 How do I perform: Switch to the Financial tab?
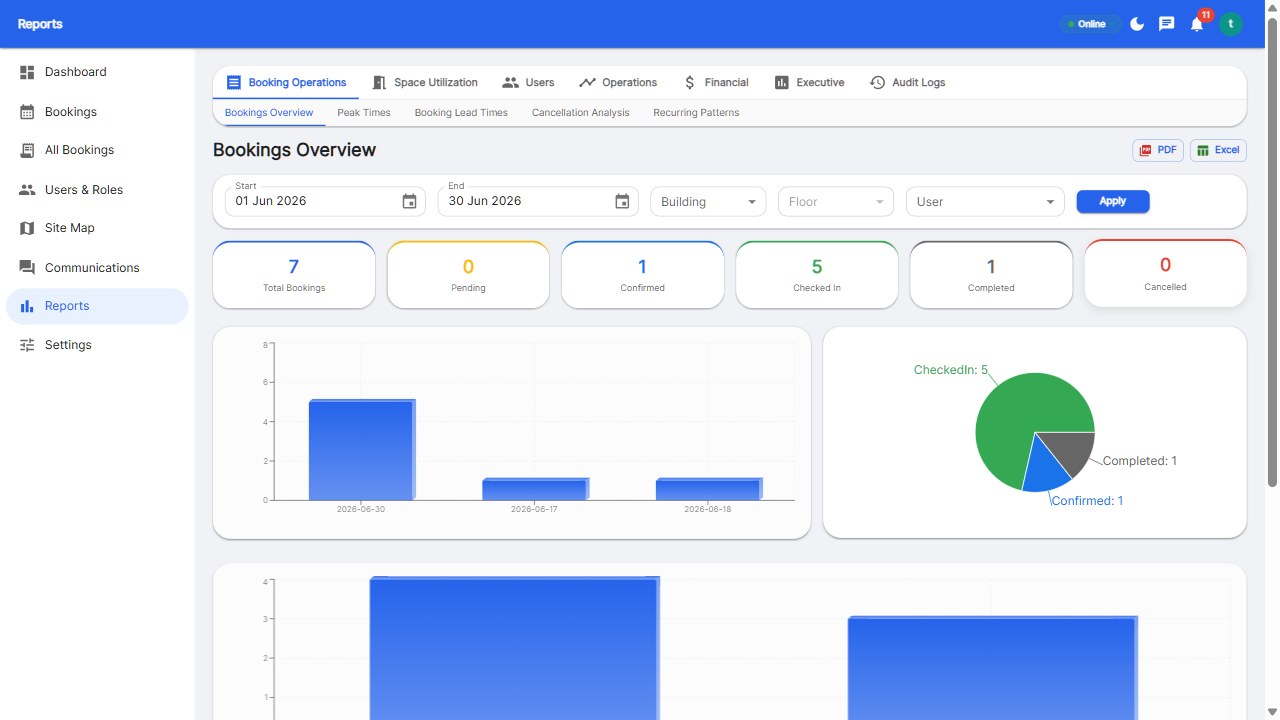point(715,83)
